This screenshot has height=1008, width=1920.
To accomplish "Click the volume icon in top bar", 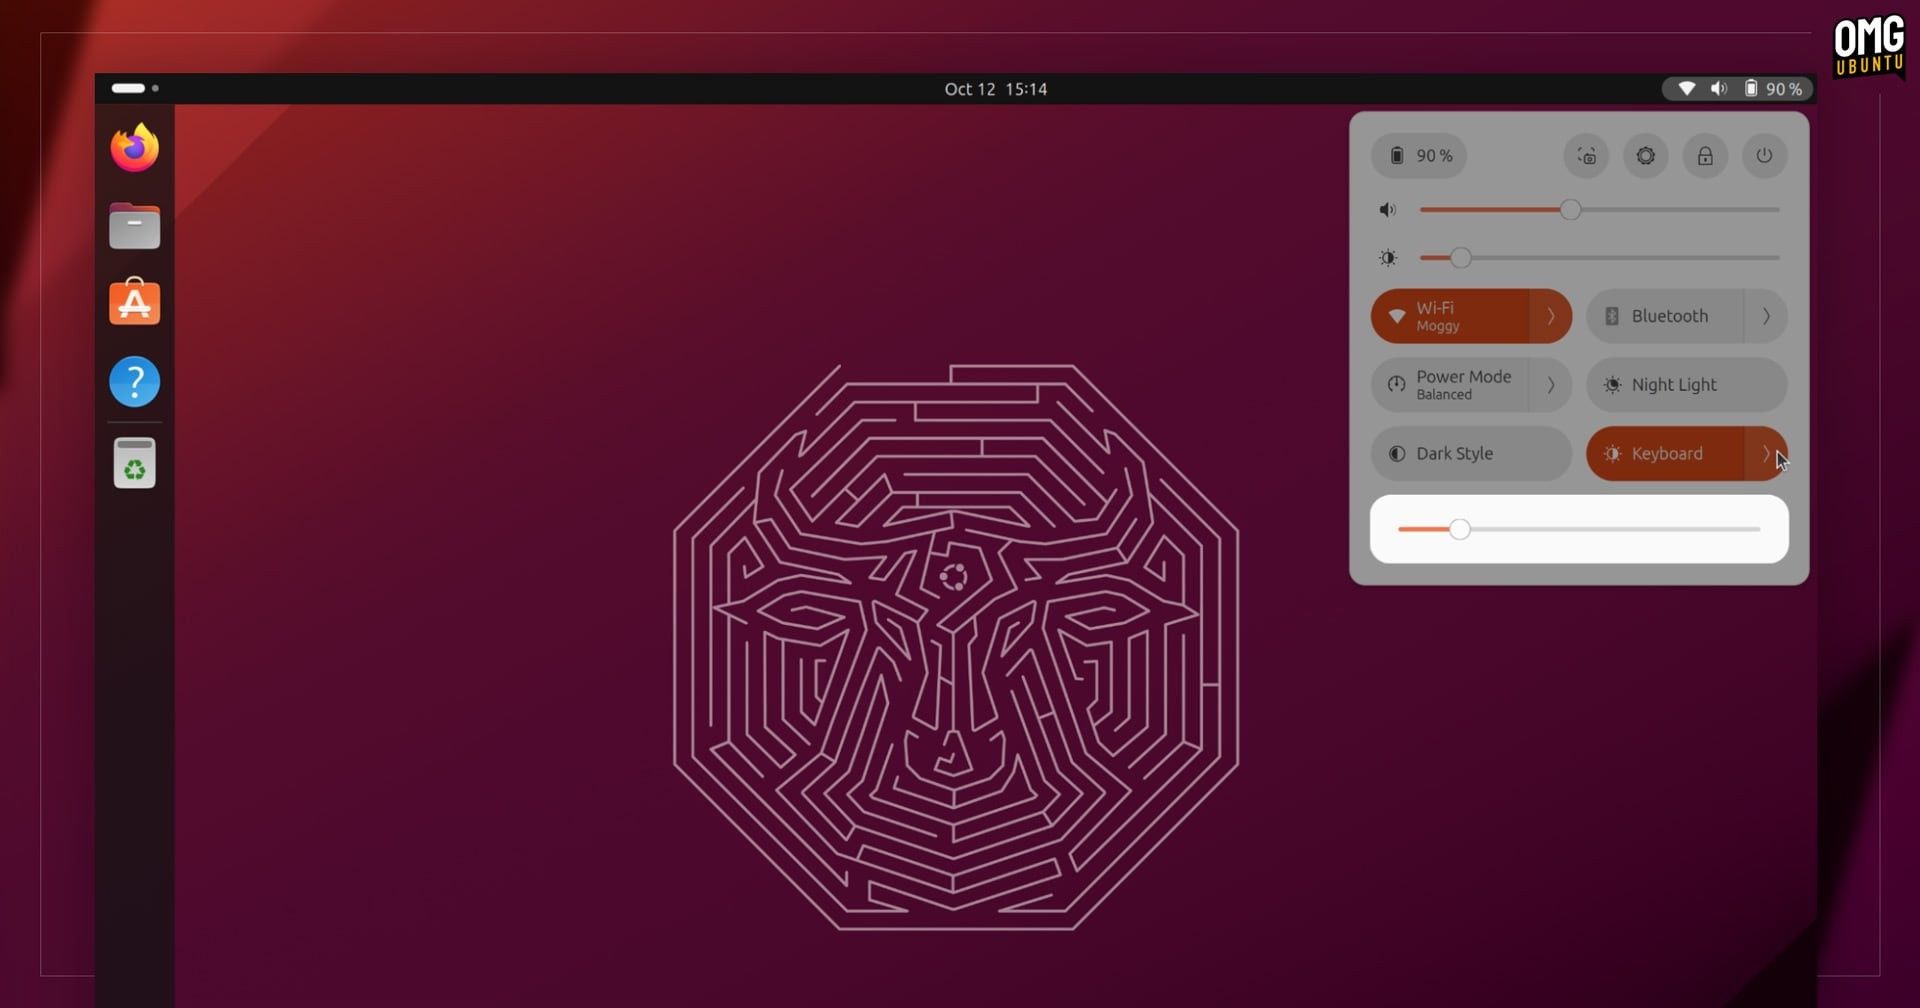I will tap(1718, 89).
